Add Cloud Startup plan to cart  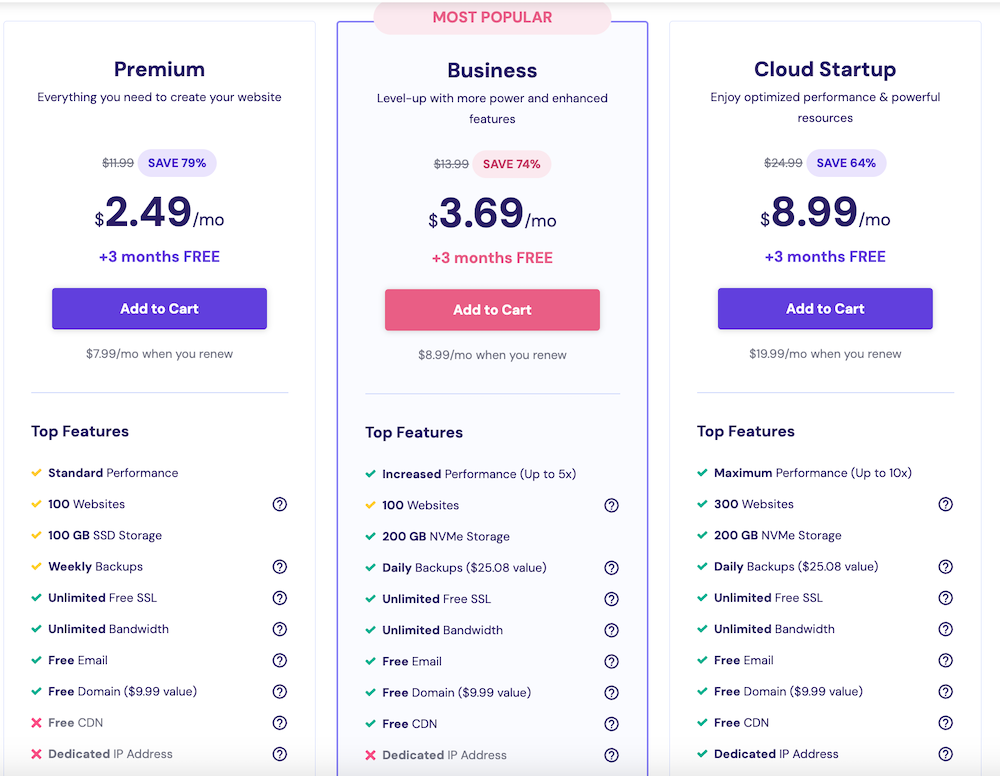pyautogui.click(x=825, y=309)
